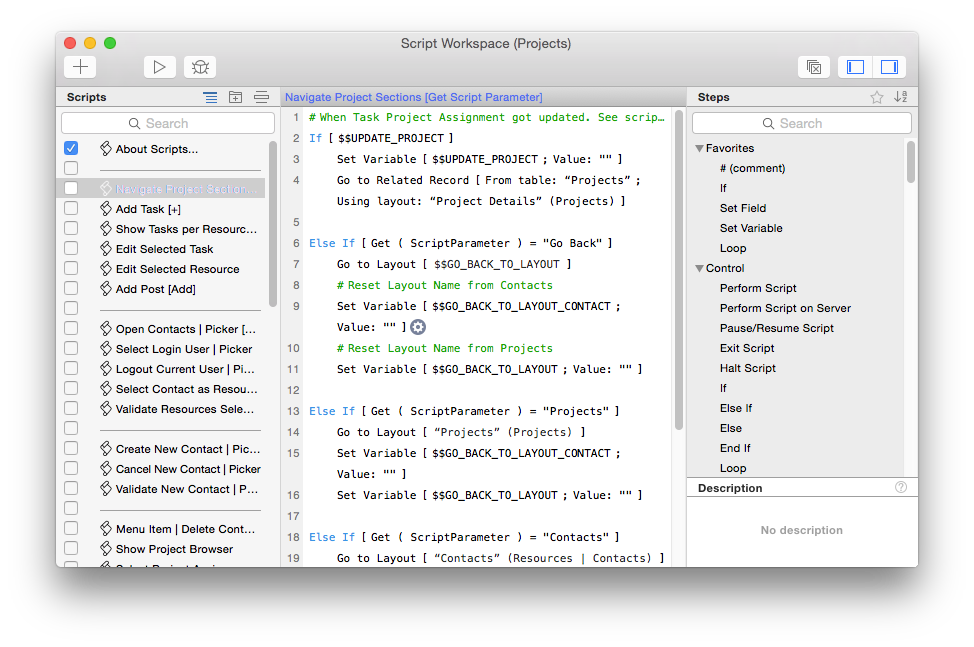Click the new folder icon in Scripts
The image size is (974, 647).
[236, 97]
